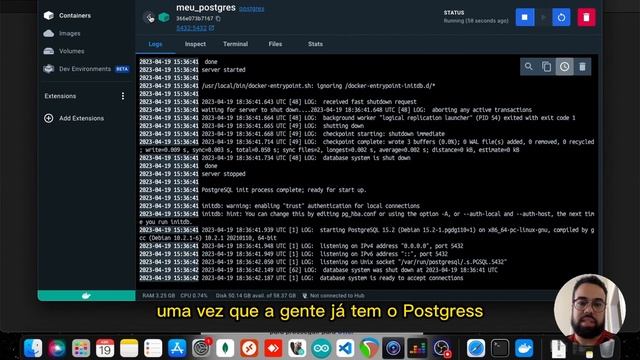Switch to the Terminal tab
The width and height of the screenshot is (640, 360).
pos(235,44)
